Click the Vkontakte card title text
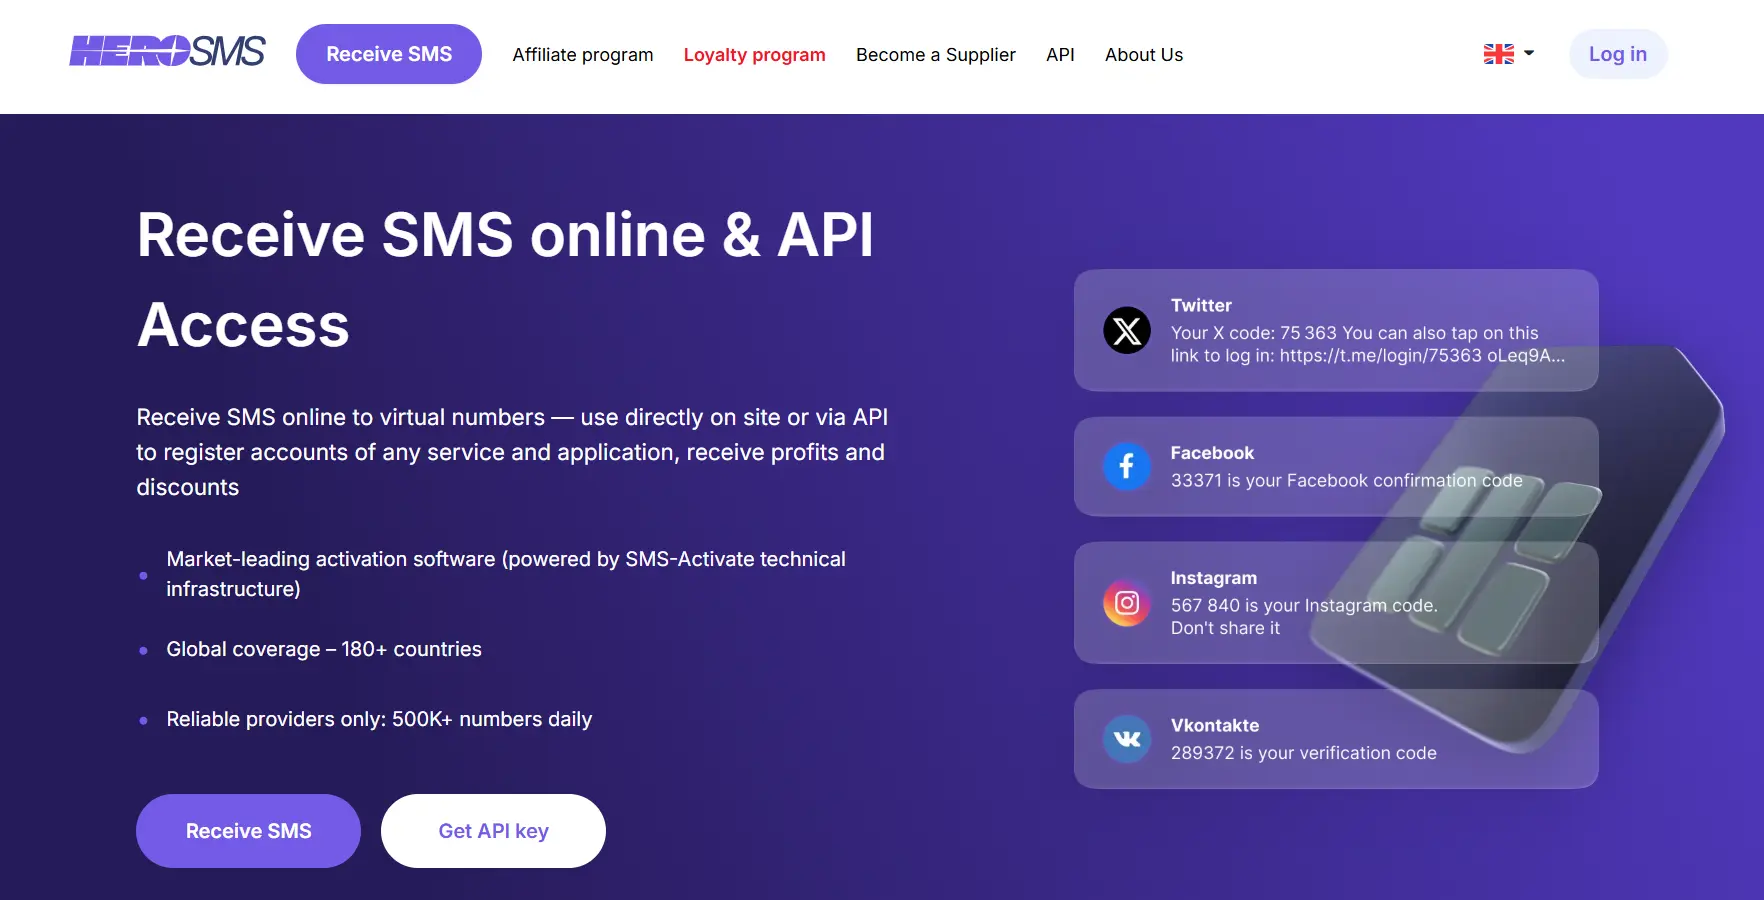Screen dimensions: 1764x900 1215,725
